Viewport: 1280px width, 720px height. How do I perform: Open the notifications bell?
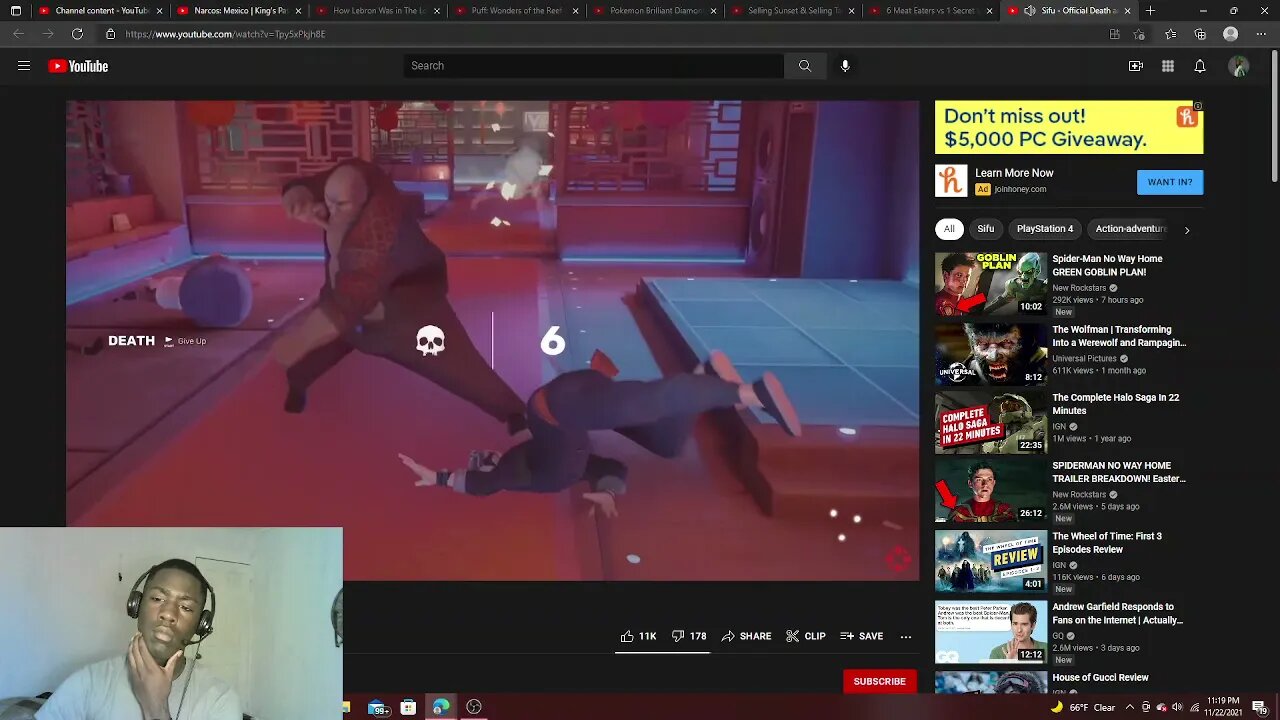pyautogui.click(x=1200, y=66)
